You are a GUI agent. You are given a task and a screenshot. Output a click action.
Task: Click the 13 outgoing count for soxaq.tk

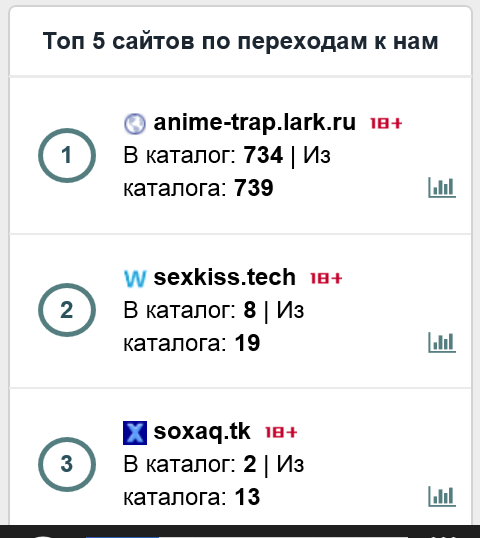point(247,497)
